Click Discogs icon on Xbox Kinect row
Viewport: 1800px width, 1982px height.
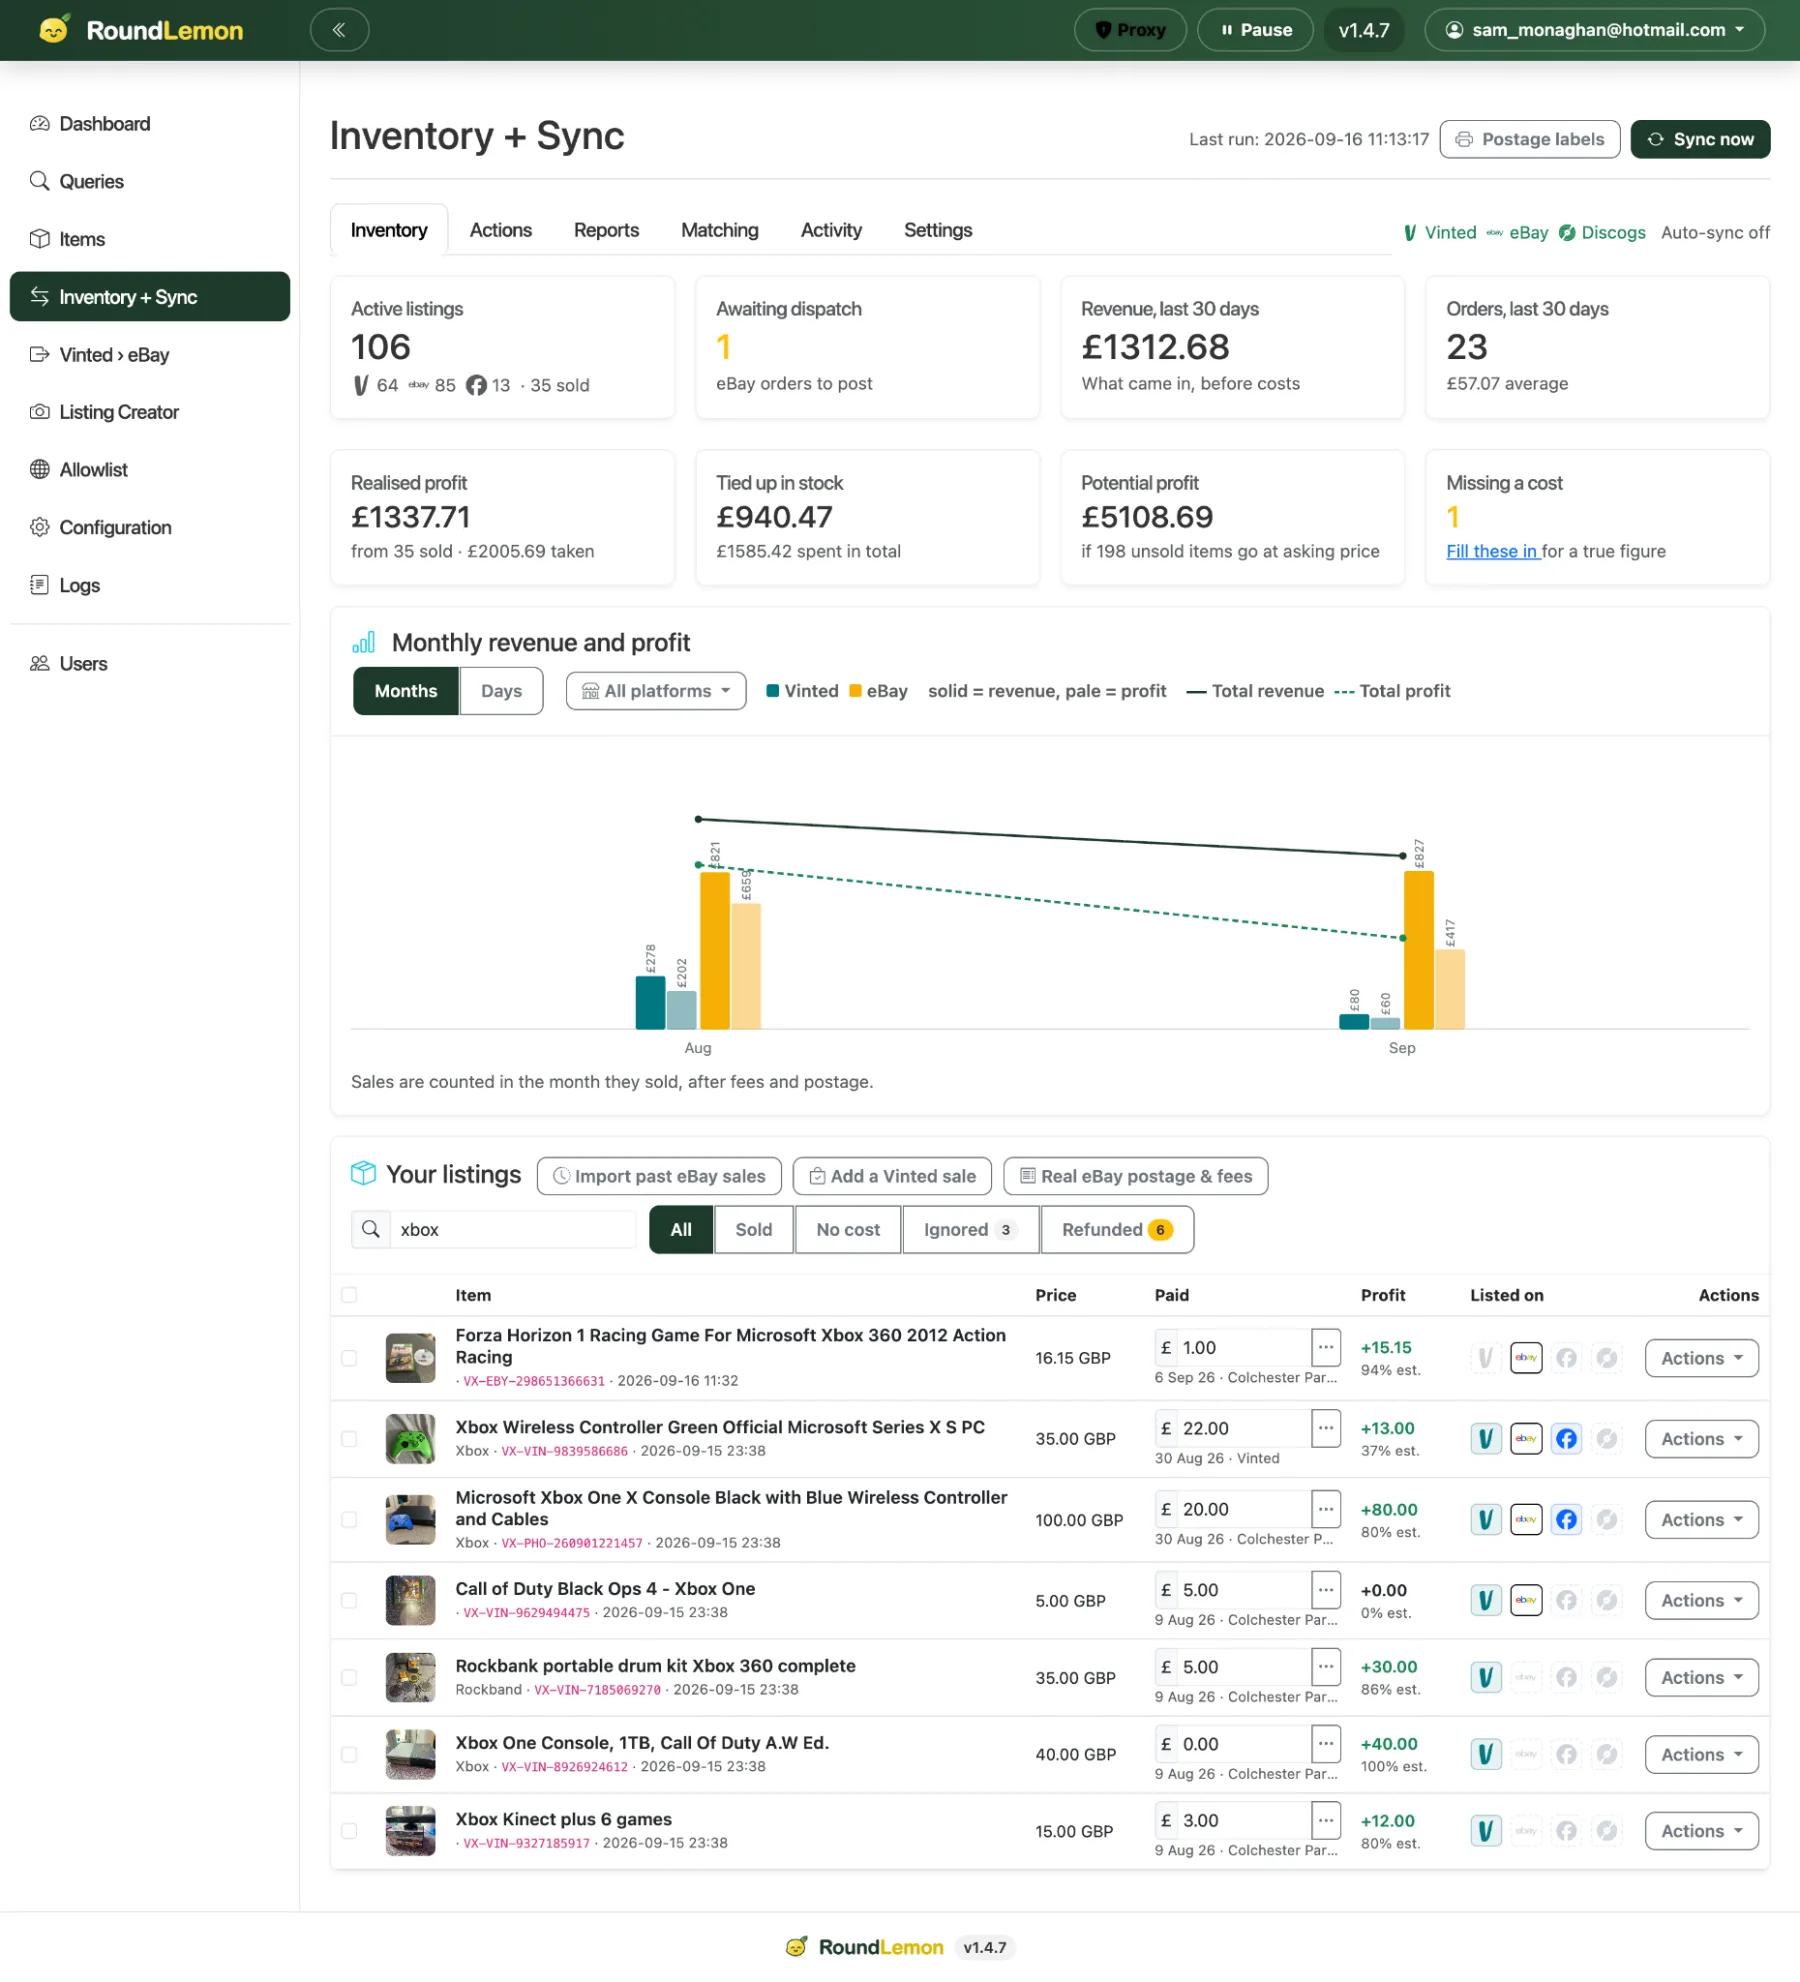pos(1607,1831)
